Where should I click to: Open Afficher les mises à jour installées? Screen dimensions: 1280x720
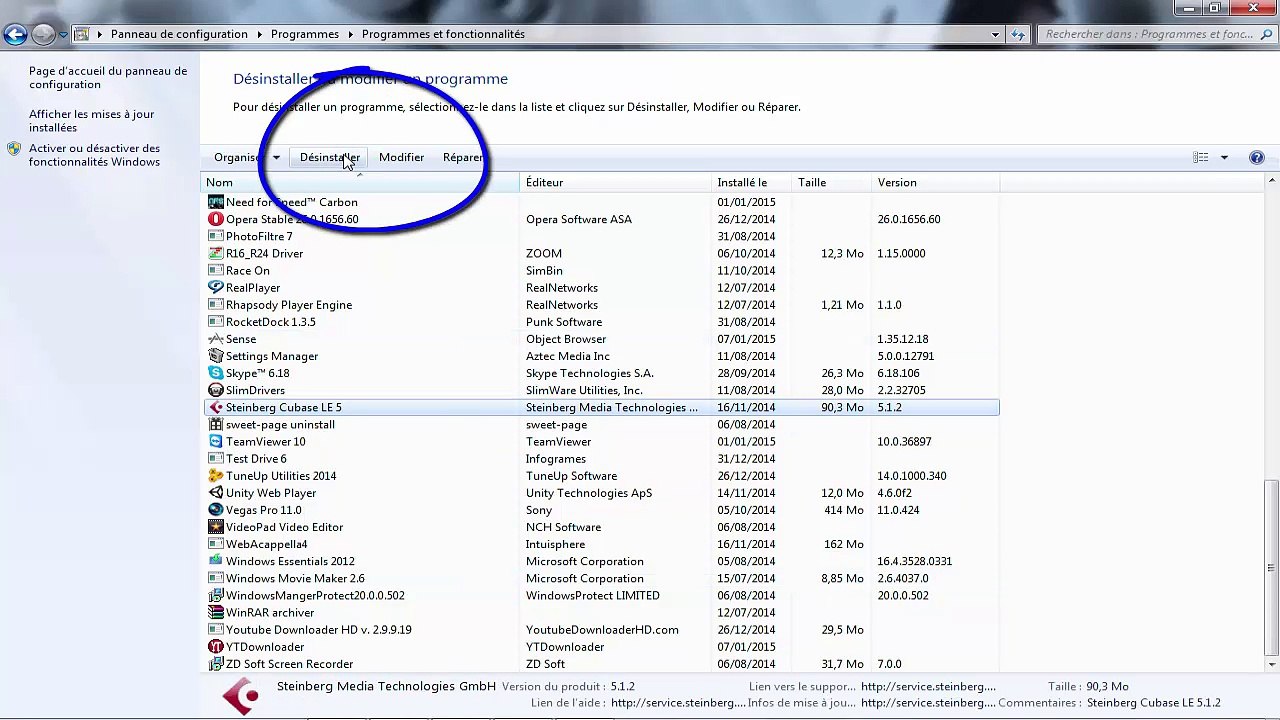click(x=92, y=121)
